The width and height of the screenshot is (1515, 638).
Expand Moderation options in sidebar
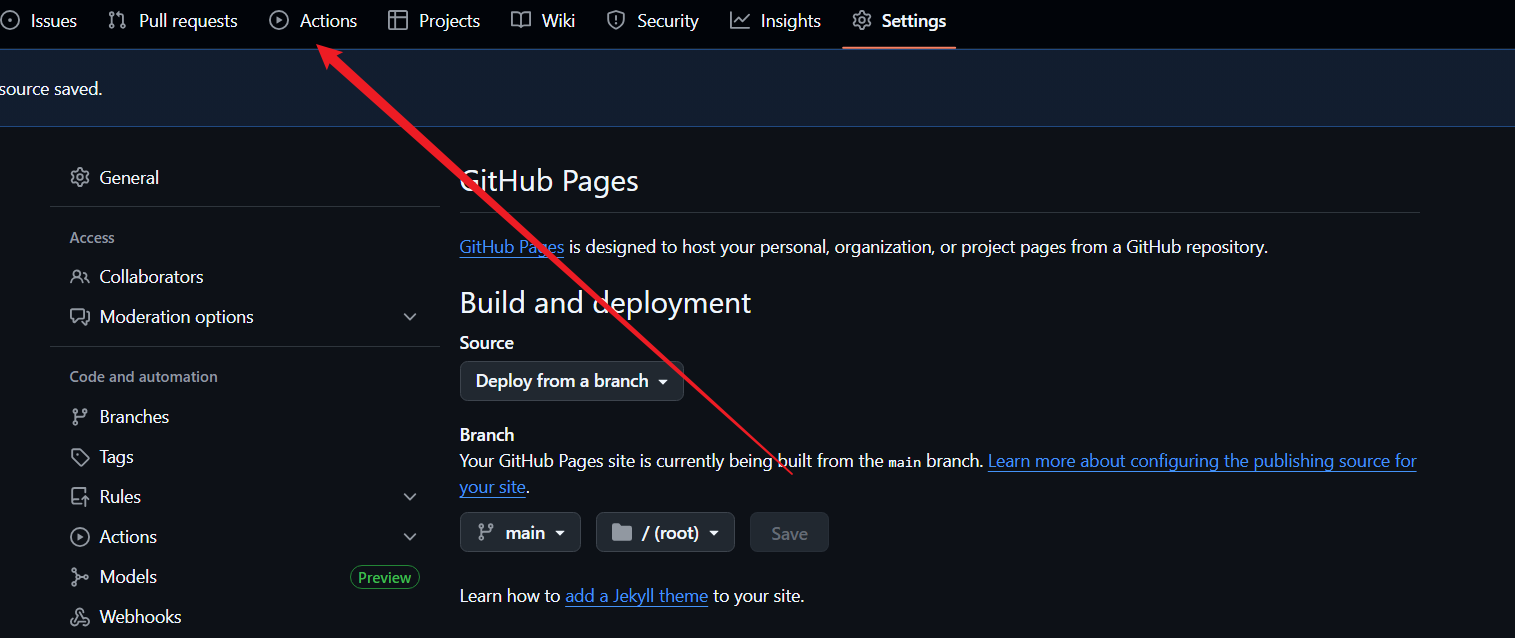(x=409, y=317)
